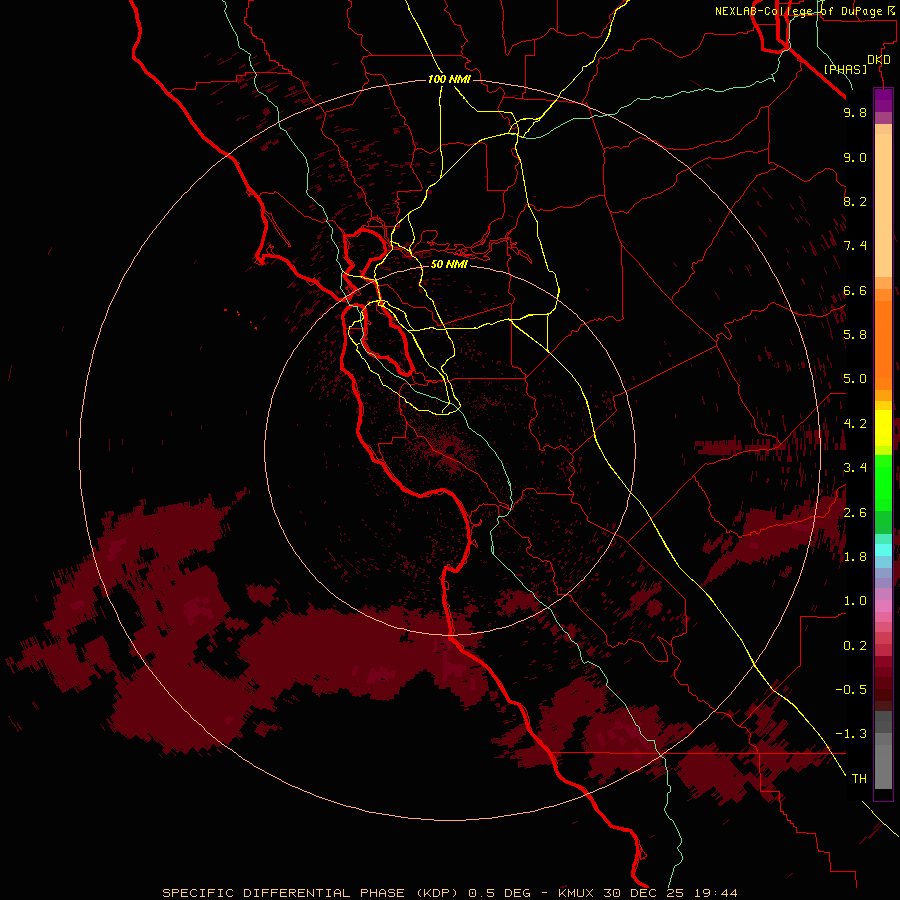The height and width of the screenshot is (900, 900).
Task: Click the 3.4 scale label
Action: coord(855,468)
